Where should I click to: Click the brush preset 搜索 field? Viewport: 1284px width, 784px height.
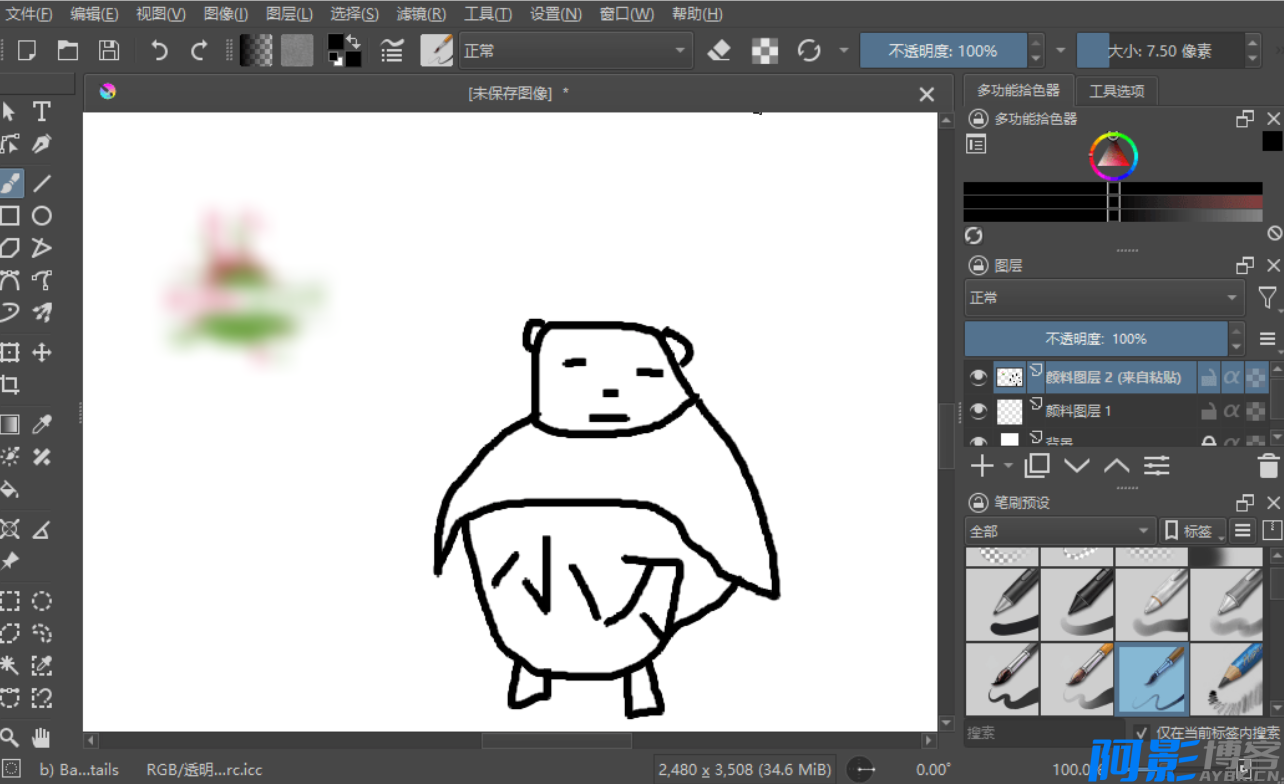pyautogui.click(x=1040, y=733)
